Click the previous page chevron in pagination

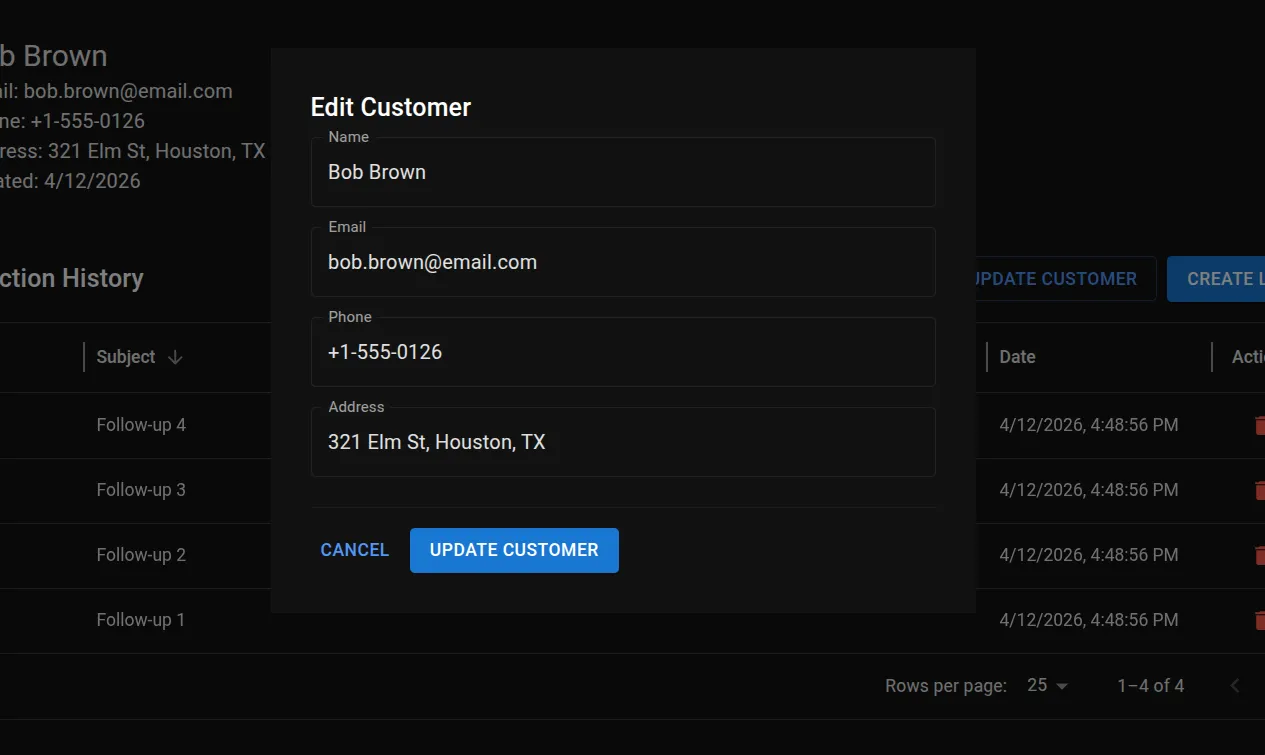click(1234, 685)
